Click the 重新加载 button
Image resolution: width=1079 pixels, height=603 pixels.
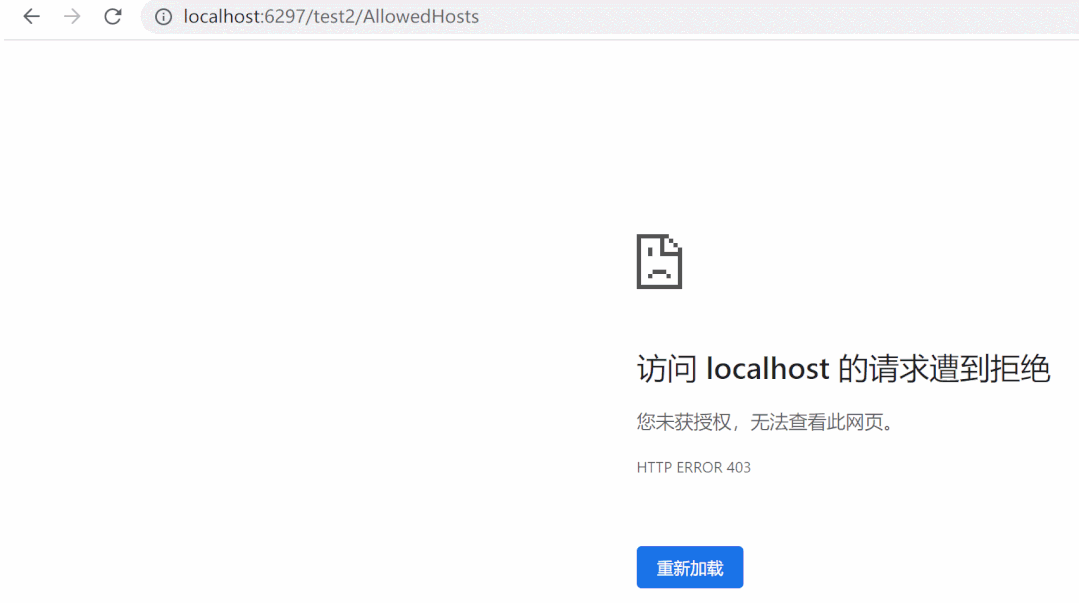click(x=690, y=567)
